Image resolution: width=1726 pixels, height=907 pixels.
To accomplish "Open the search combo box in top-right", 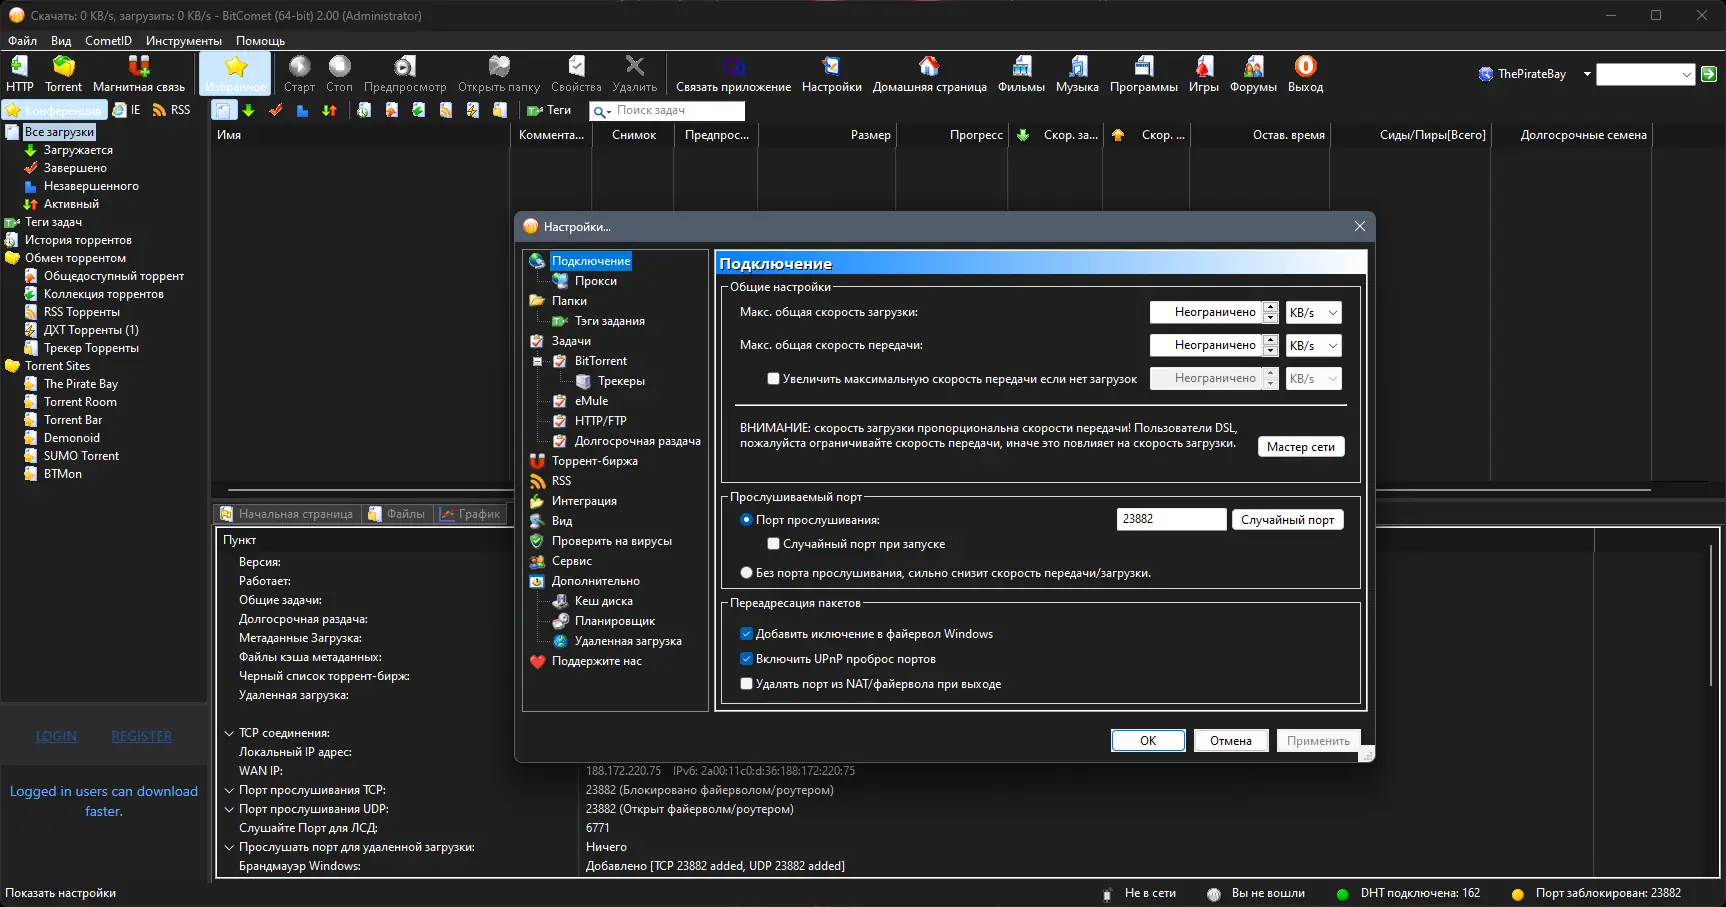I will click(1645, 74).
